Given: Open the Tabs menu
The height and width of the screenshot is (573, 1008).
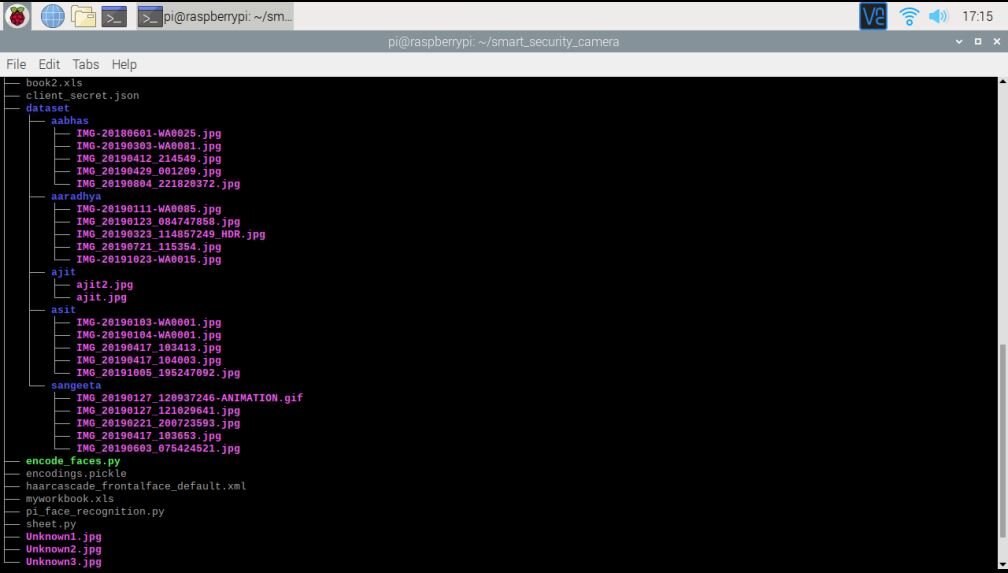Looking at the screenshot, I should [86, 64].
